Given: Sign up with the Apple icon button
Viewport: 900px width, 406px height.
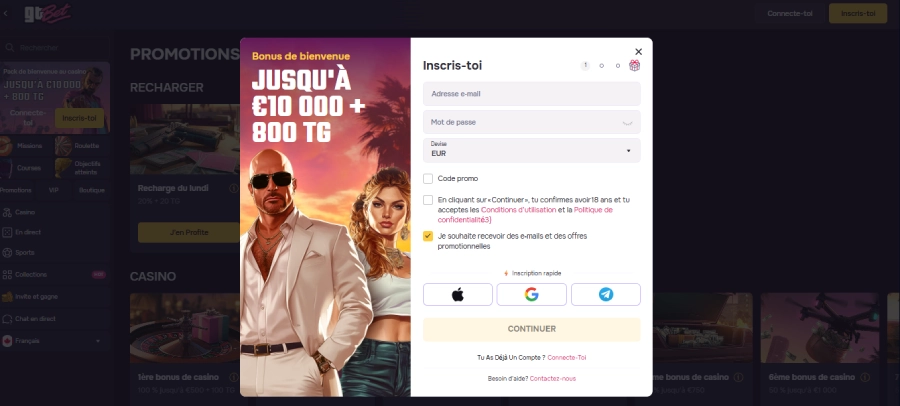Looking at the screenshot, I should [457, 295].
